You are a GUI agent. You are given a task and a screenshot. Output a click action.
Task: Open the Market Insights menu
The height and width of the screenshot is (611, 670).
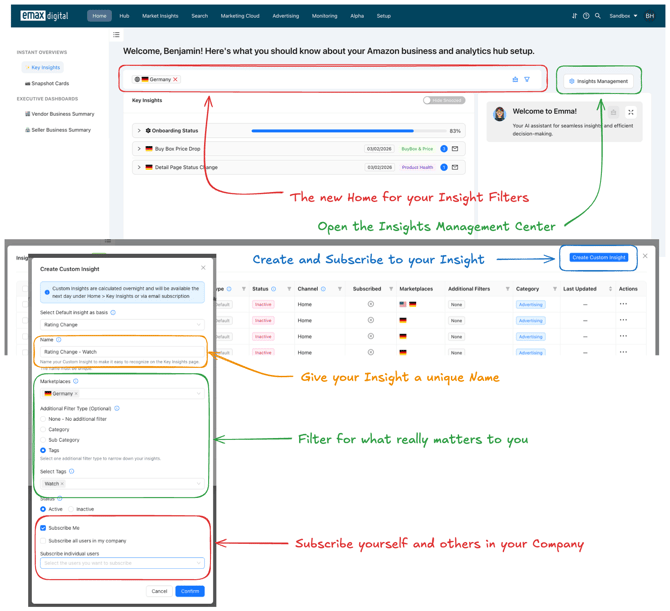(x=160, y=16)
